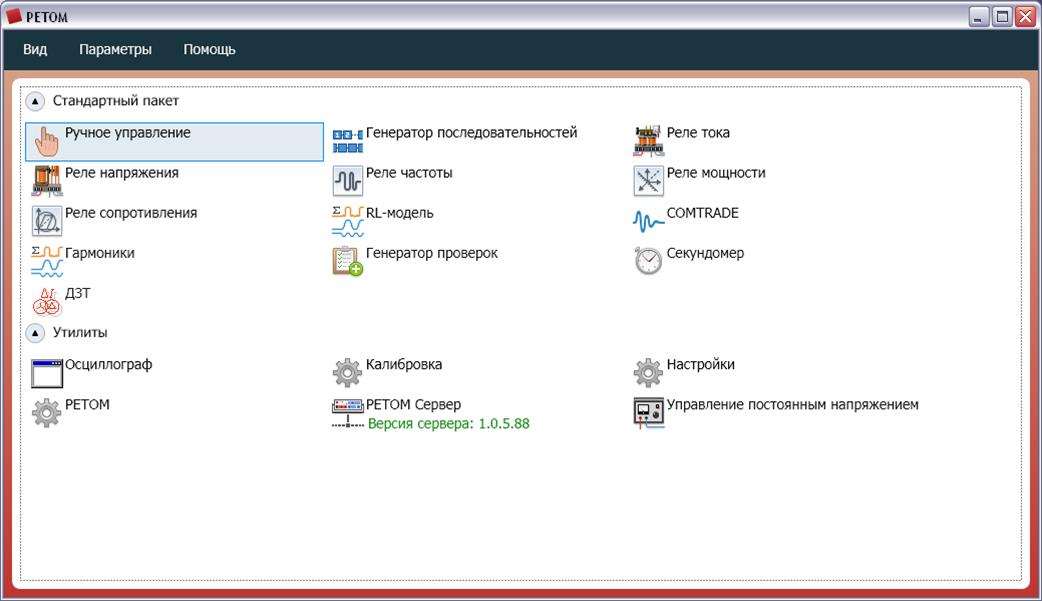Click the РЕТОМ Сервер icon
Screen dimensions: 1042x601
[x=348, y=413]
